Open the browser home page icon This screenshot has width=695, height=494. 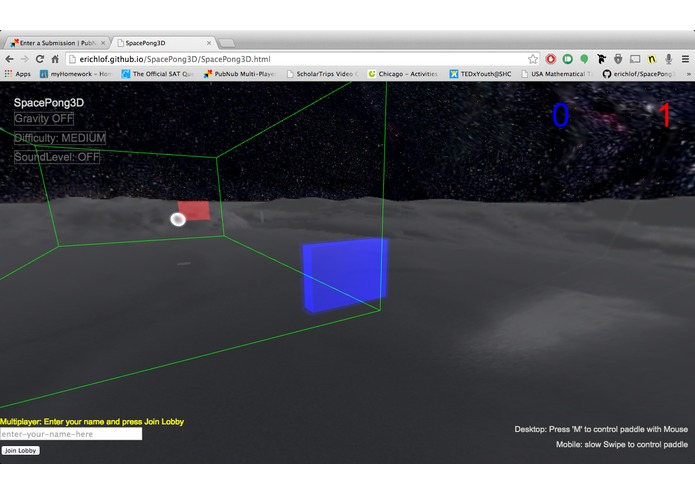(55, 59)
